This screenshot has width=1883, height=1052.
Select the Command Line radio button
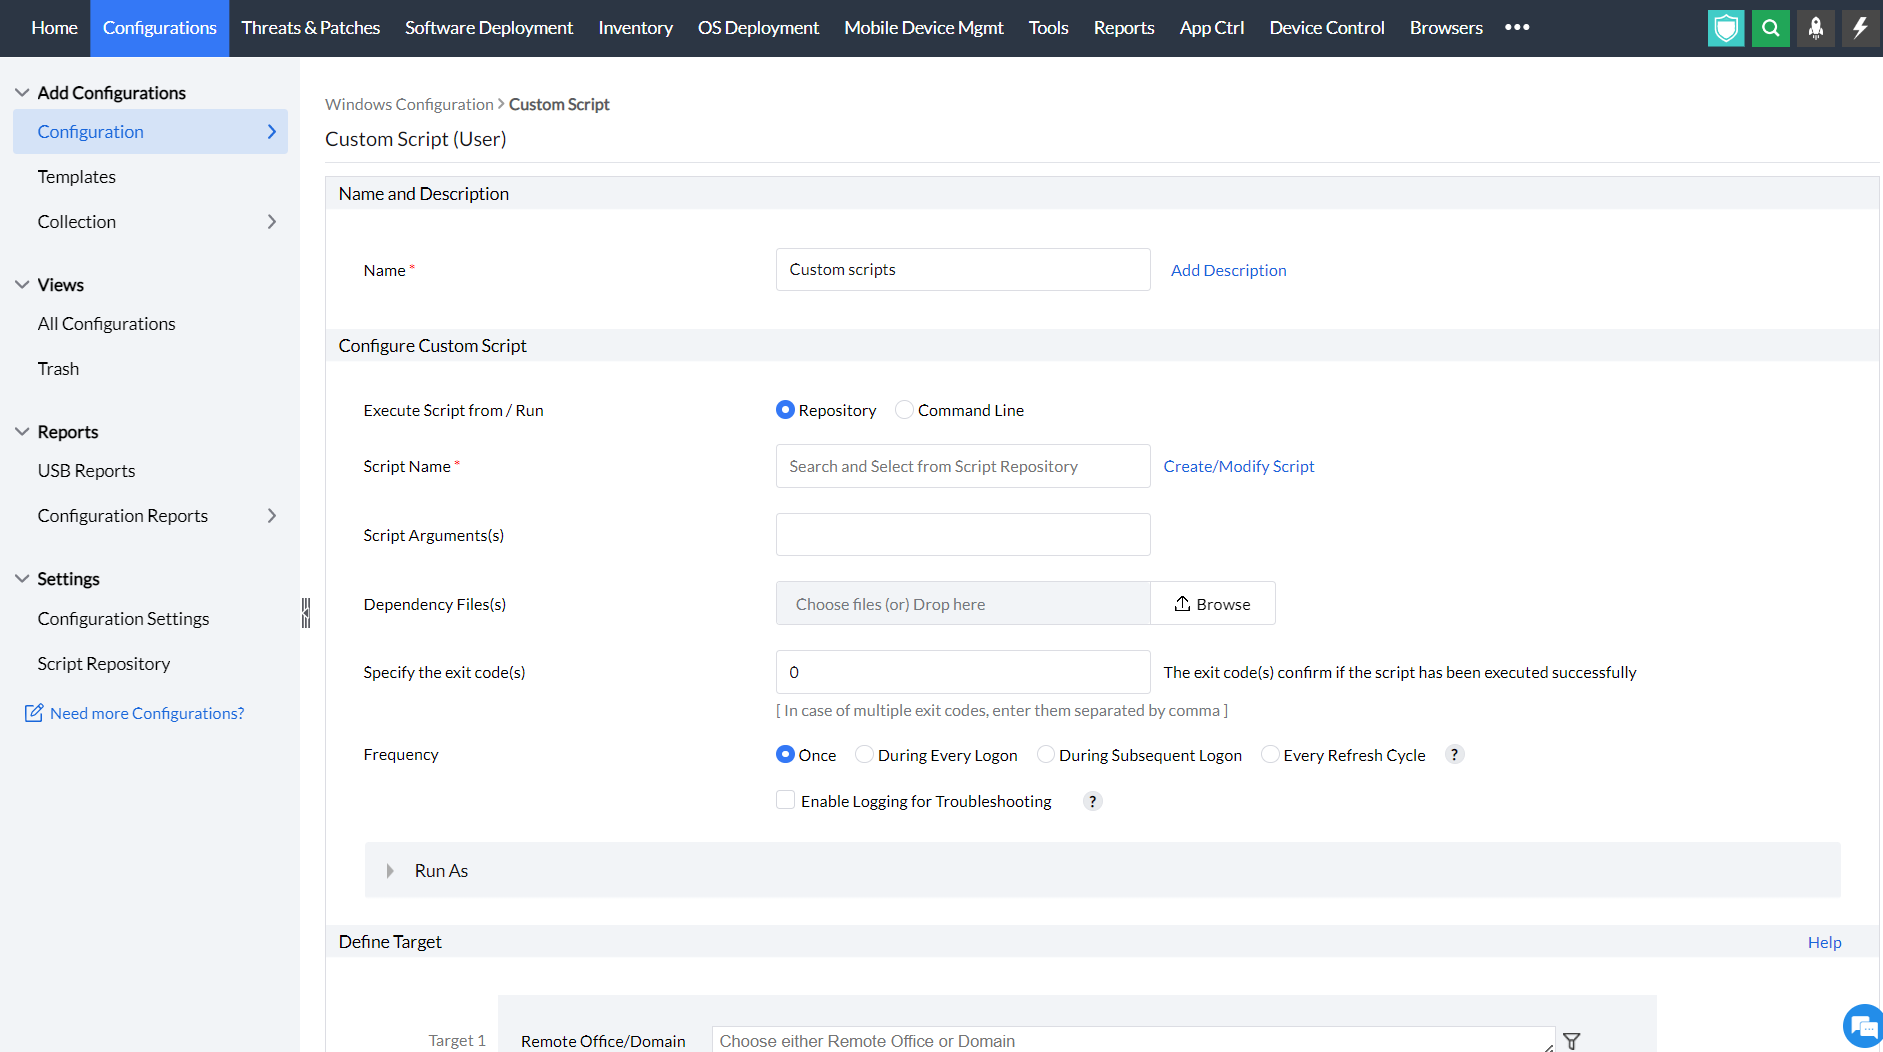point(904,410)
